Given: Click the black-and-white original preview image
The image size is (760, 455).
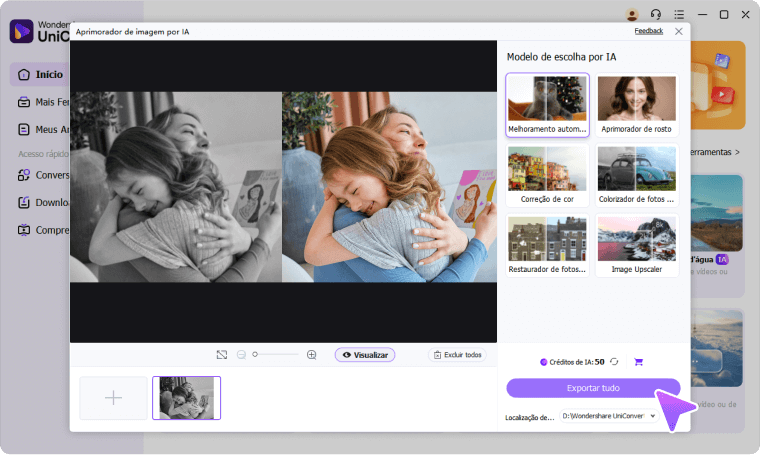Looking at the screenshot, I should pyautogui.click(x=176, y=187).
